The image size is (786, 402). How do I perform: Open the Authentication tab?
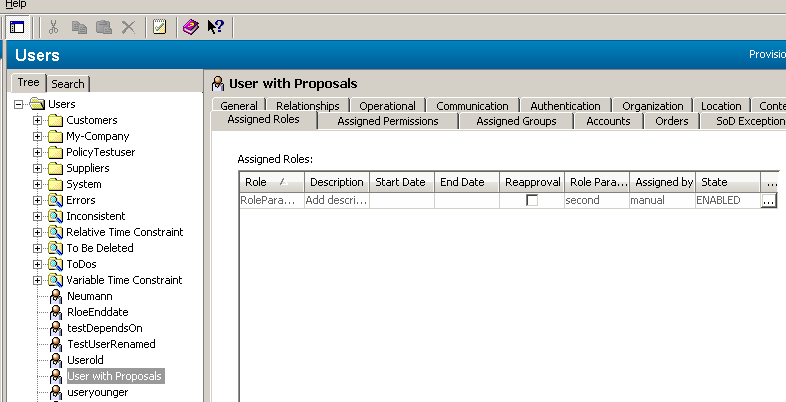[565, 106]
